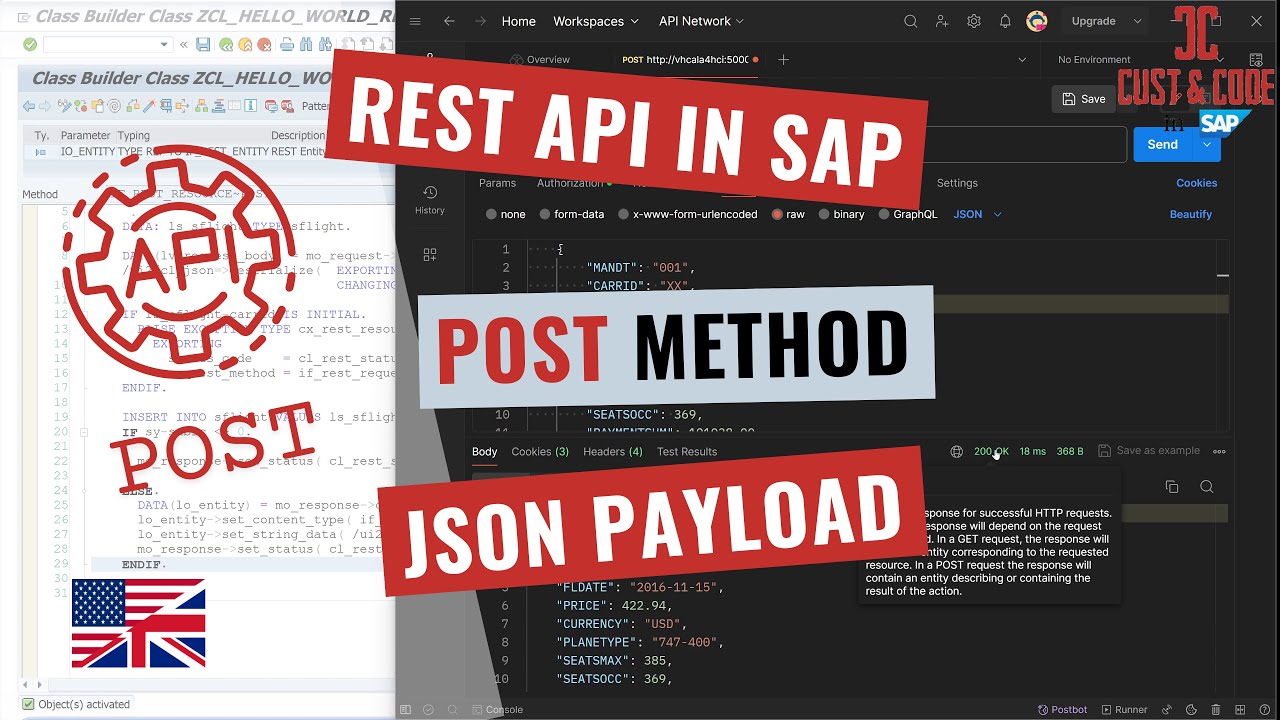Click the network globe icon
The height and width of the screenshot is (720, 1280).
956,451
